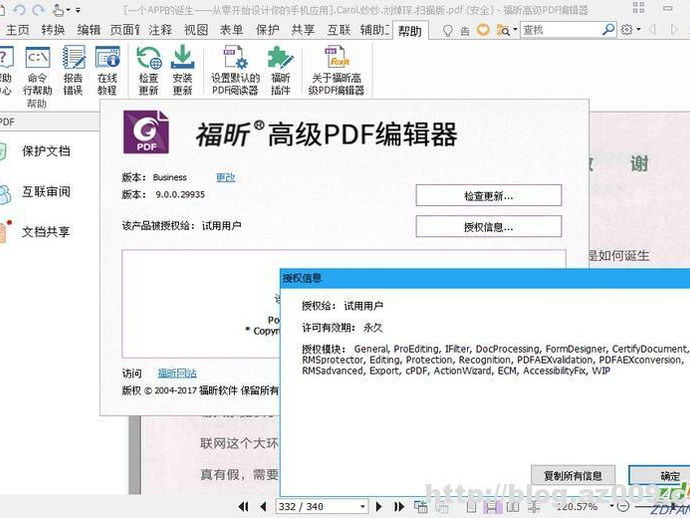
Task: Click the undo arrow in quick access toolbar
Action: 19,9
